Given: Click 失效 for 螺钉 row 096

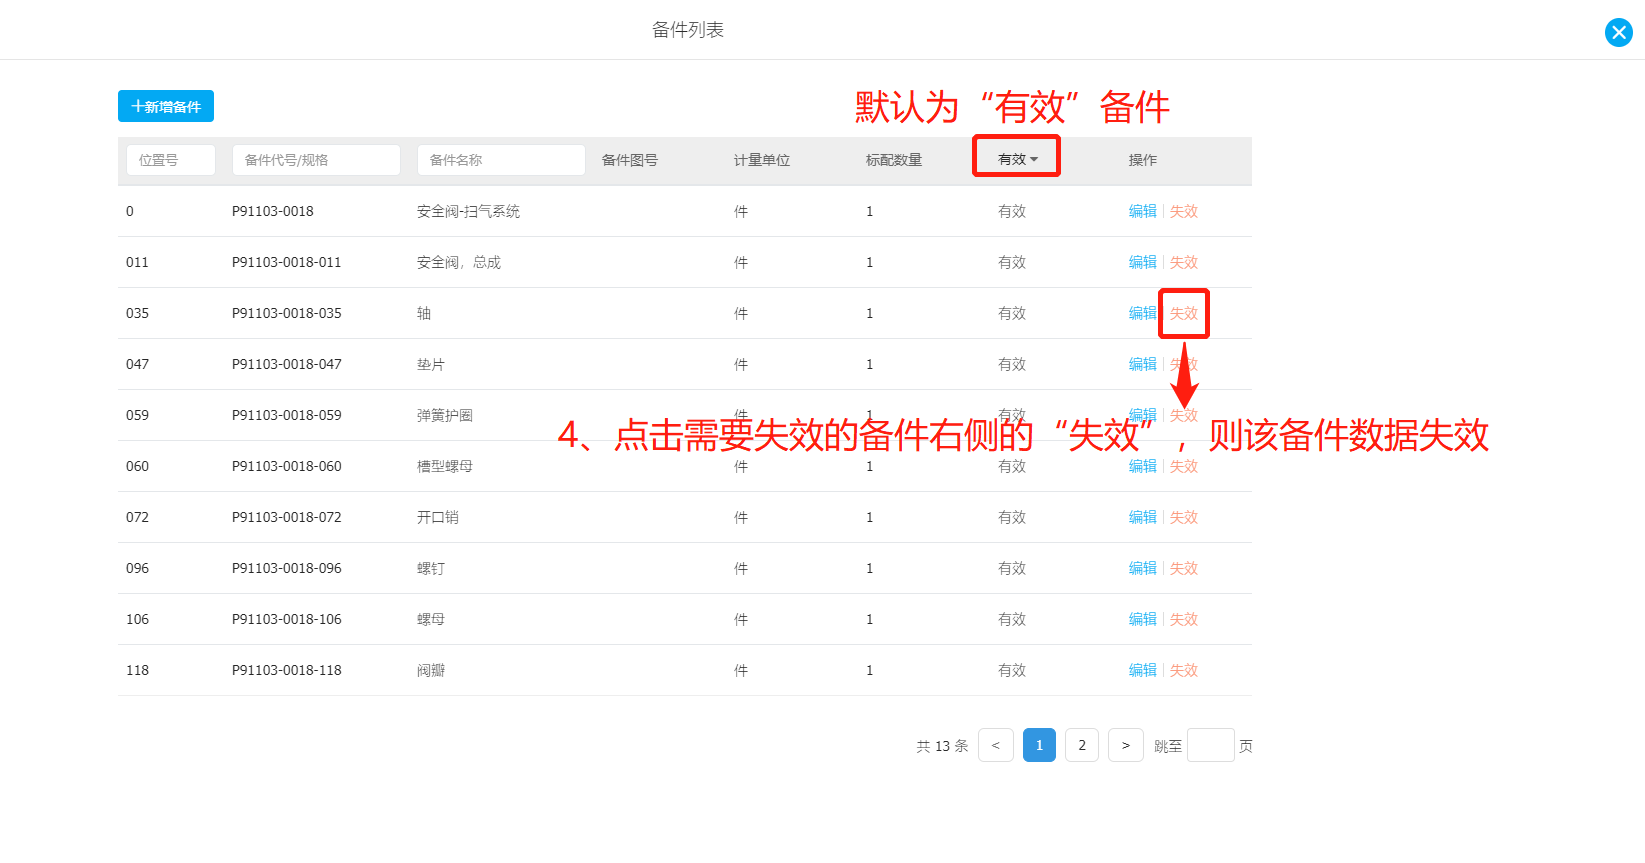Looking at the screenshot, I should tap(1184, 568).
